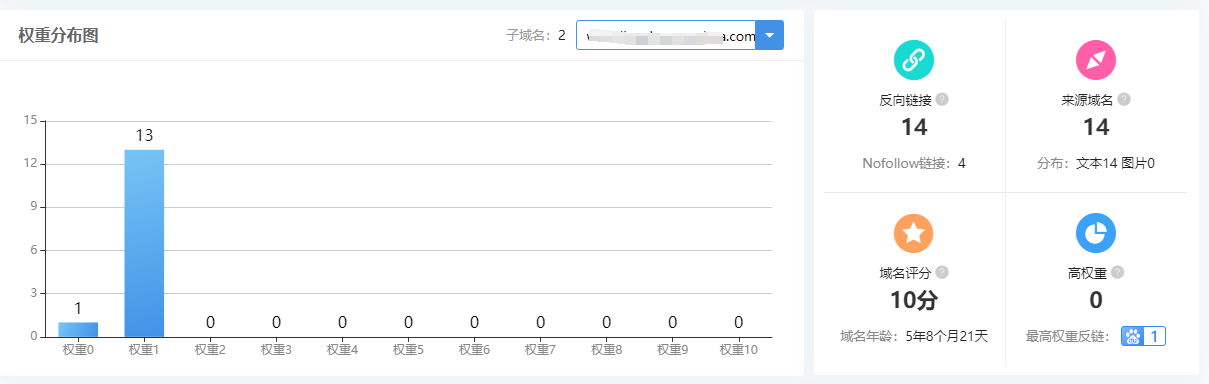Click the 权重分布图 panel title
Image resolution: width=1209 pixels, height=384 pixels.
pyautogui.click(x=58, y=36)
